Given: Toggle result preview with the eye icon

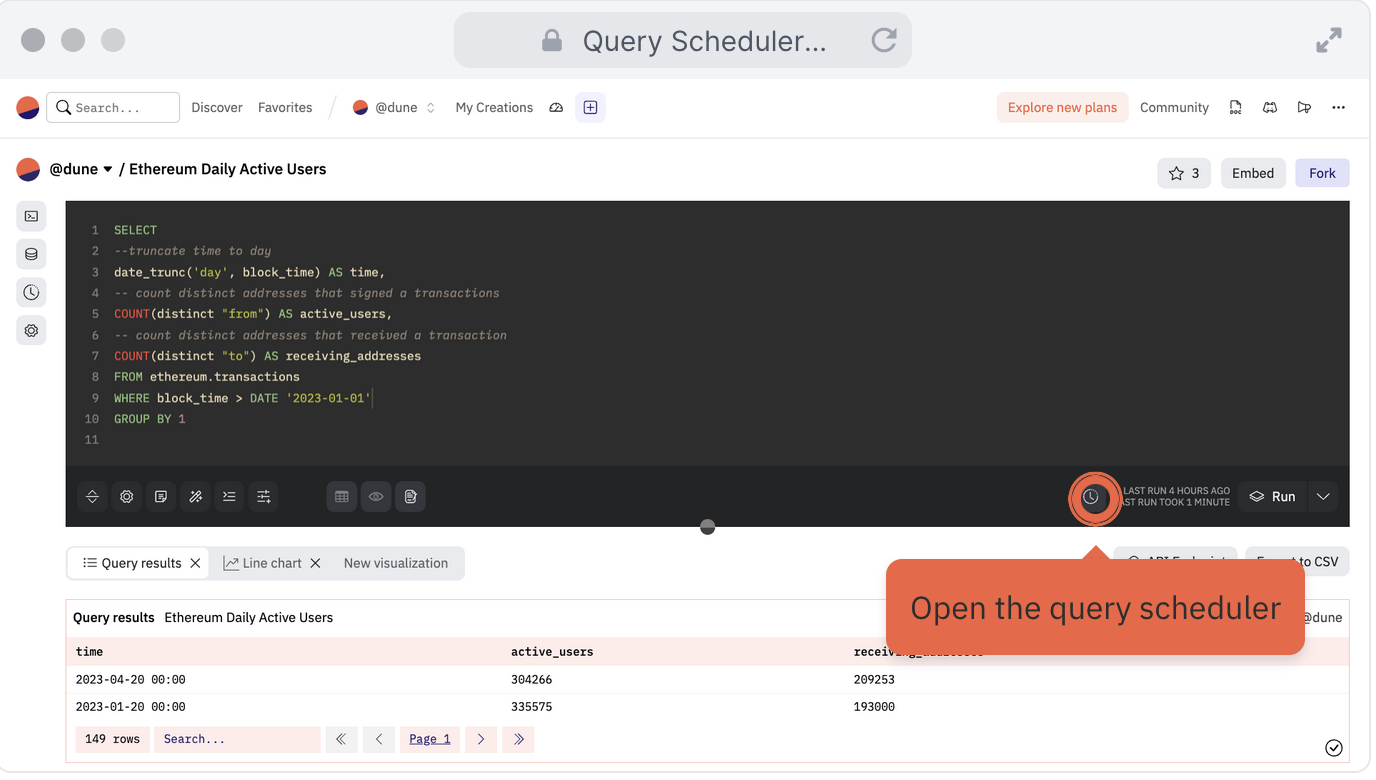Looking at the screenshot, I should coord(376,496).
